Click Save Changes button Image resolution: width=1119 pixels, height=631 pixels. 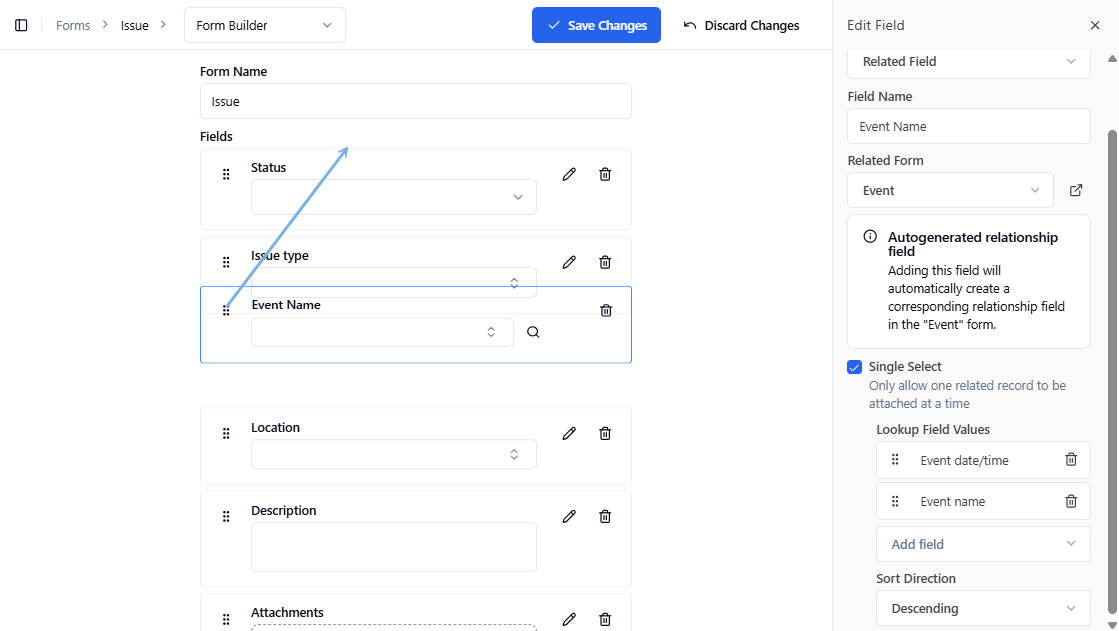pos(596,25)
